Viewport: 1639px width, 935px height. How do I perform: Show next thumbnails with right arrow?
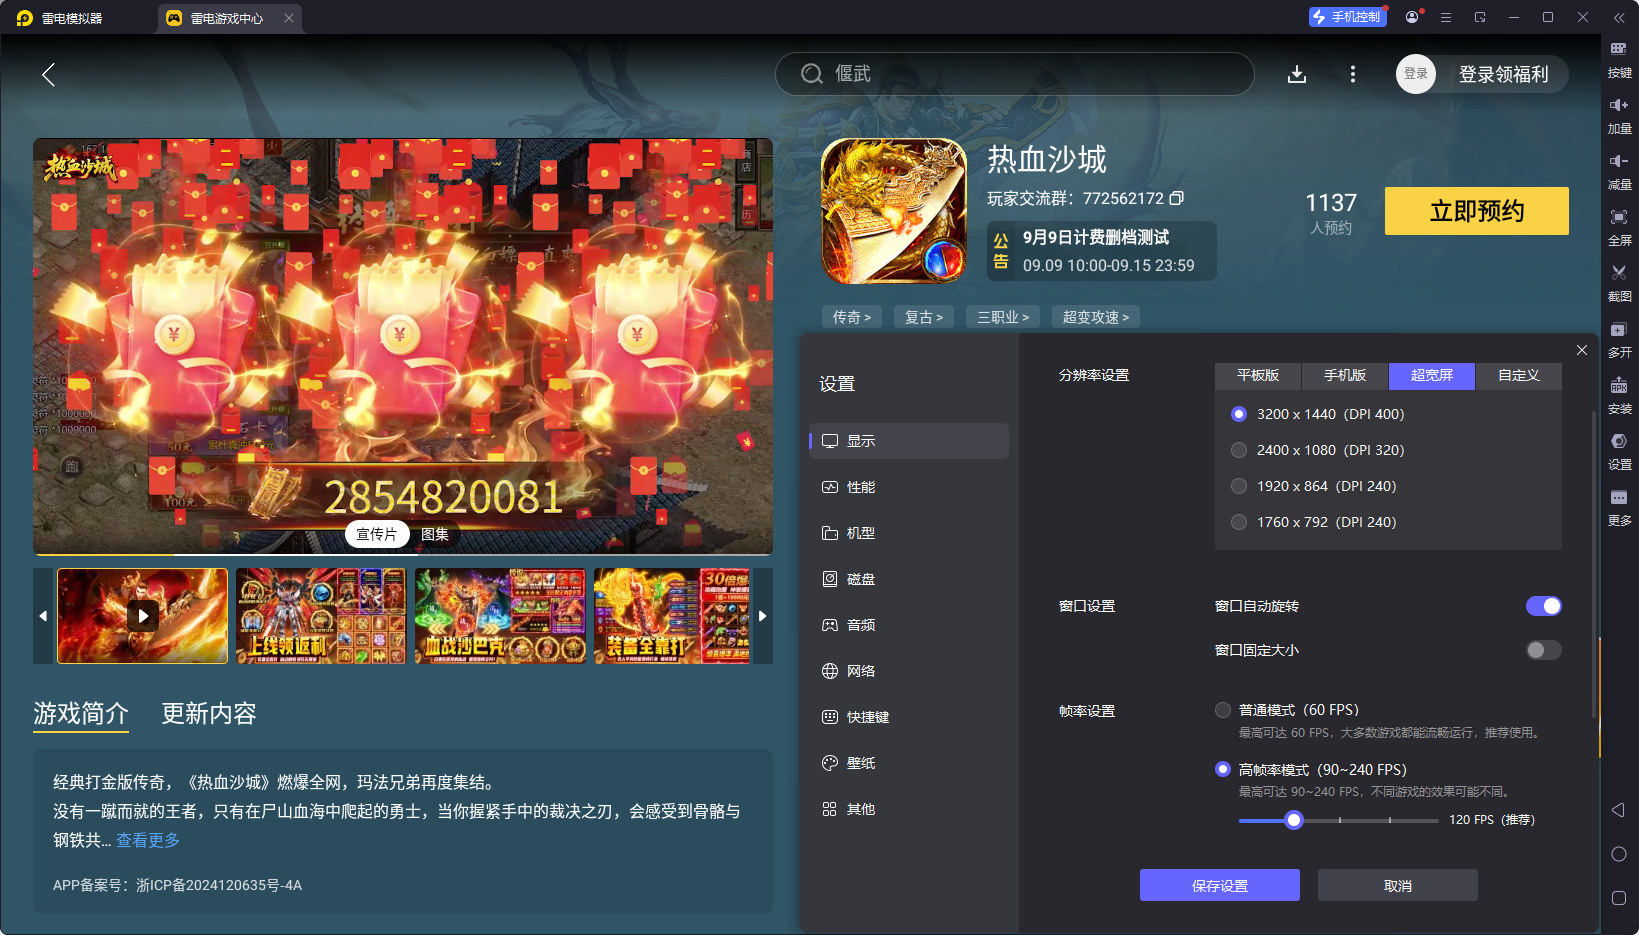(763, 616)
